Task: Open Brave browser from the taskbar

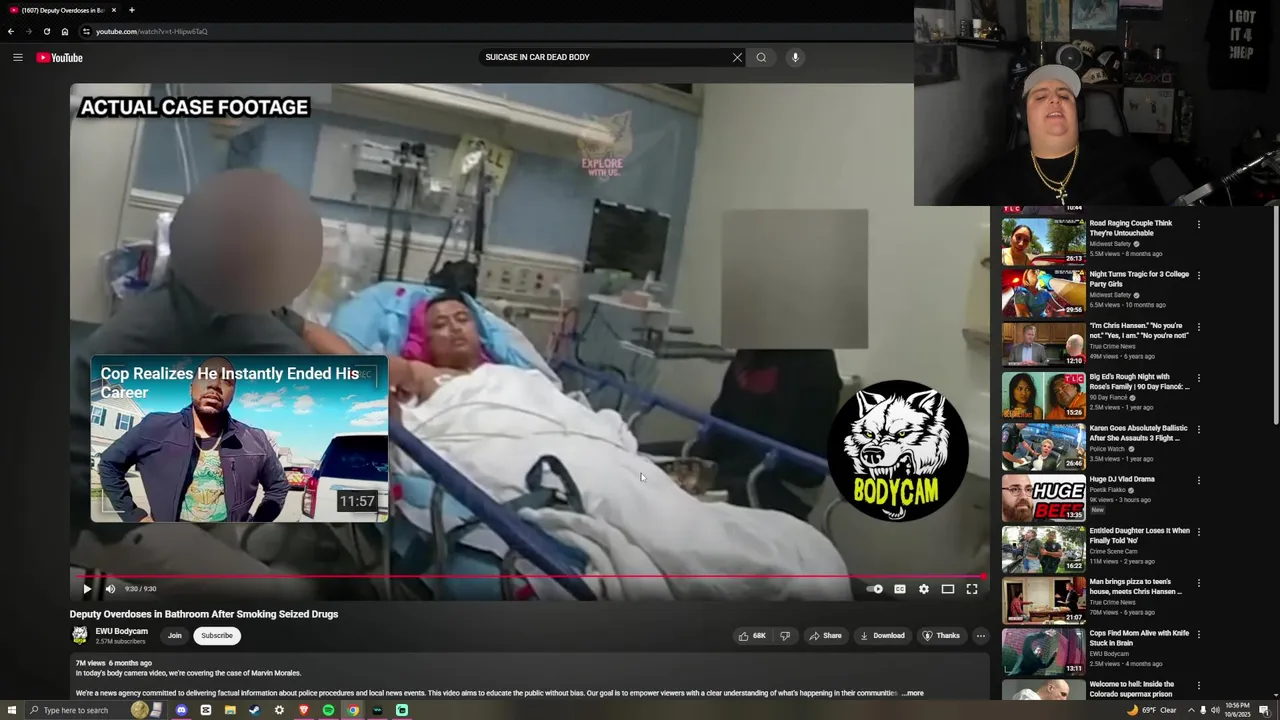Action: 303,710
